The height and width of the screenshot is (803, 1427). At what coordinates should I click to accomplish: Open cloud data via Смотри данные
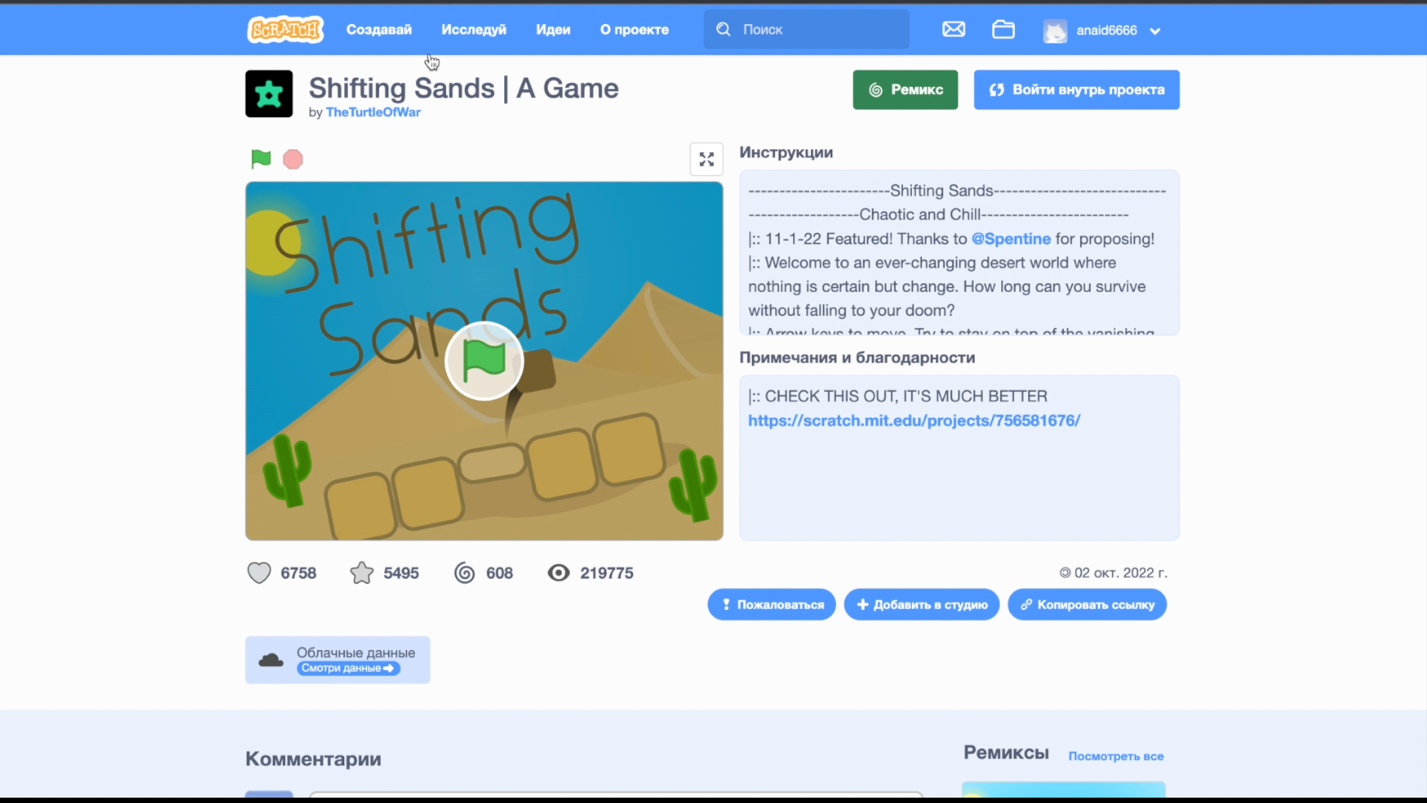coord(348,668)
